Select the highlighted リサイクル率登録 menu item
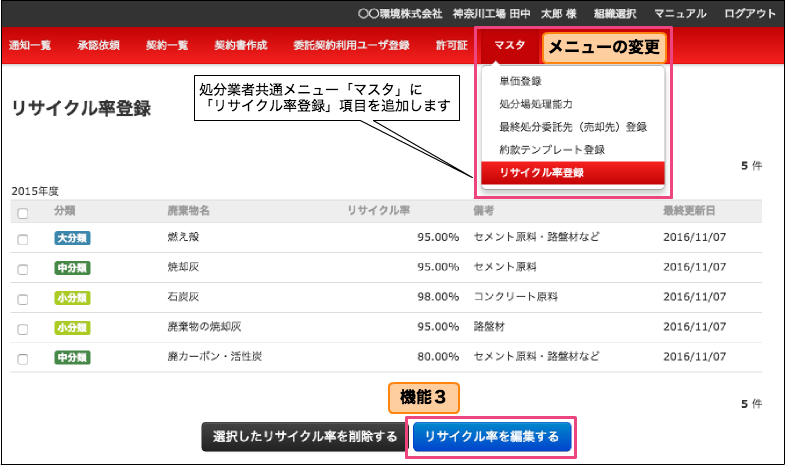This screenshot has height=469, width=785. (541, 173)
